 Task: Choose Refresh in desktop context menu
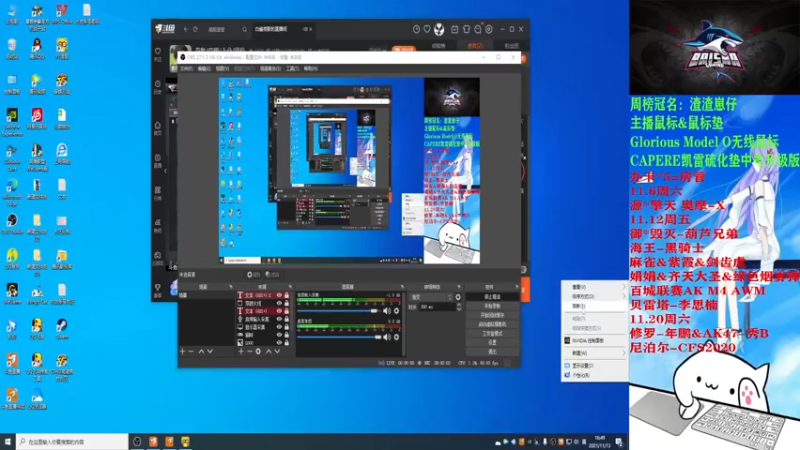click(594, 306)
